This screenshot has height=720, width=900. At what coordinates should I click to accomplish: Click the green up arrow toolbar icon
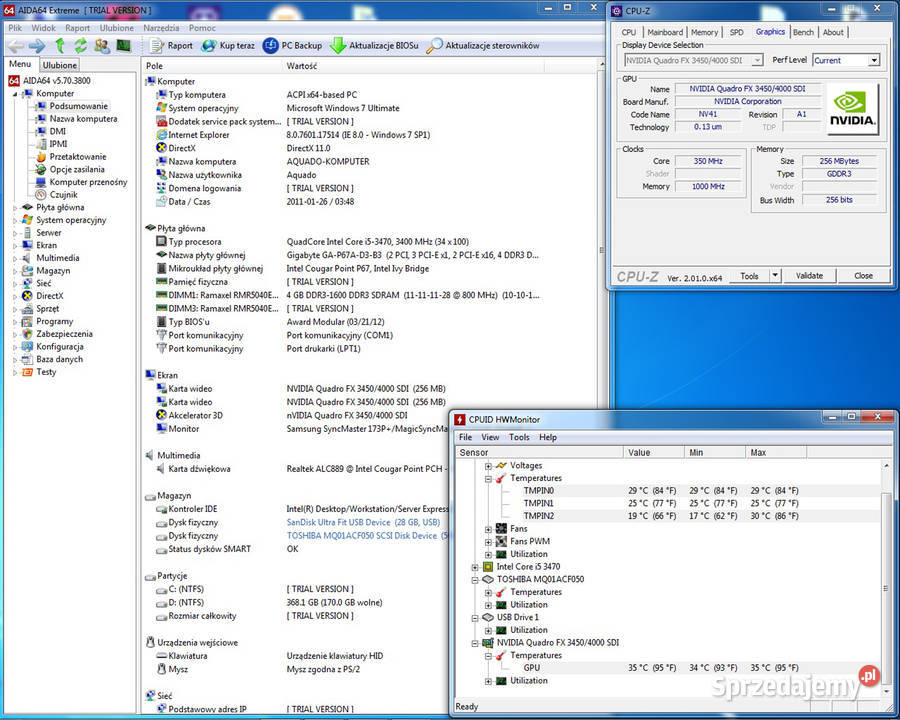(x=60, y=45)
